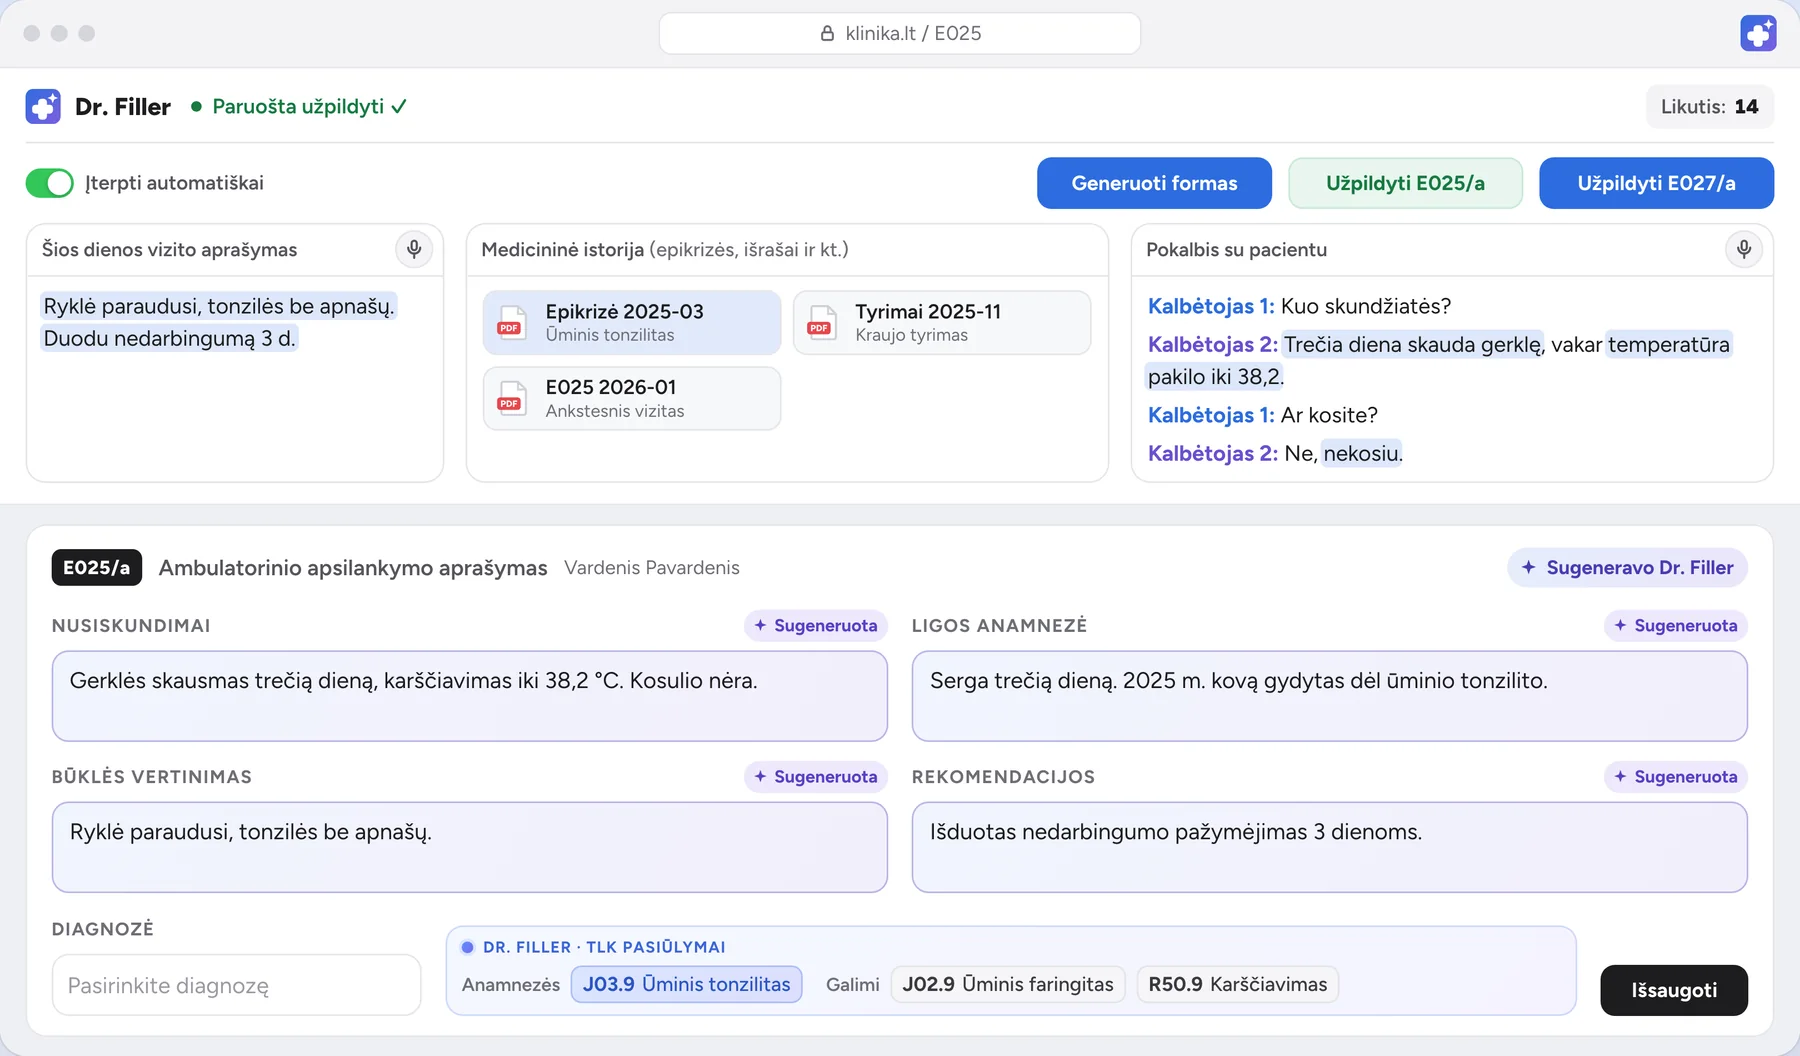Click Sugeneruota badge next to Ligos anamnezė

1676,625
